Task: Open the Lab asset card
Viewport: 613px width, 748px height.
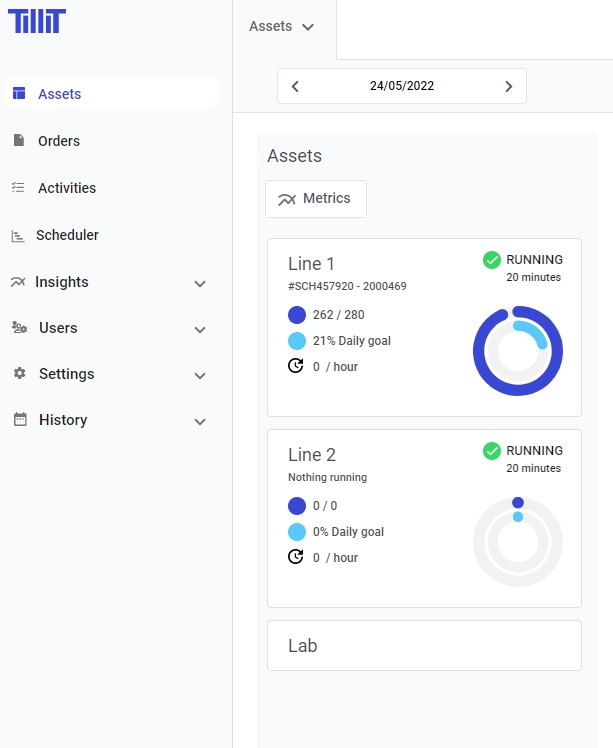Action: [424, 646]
